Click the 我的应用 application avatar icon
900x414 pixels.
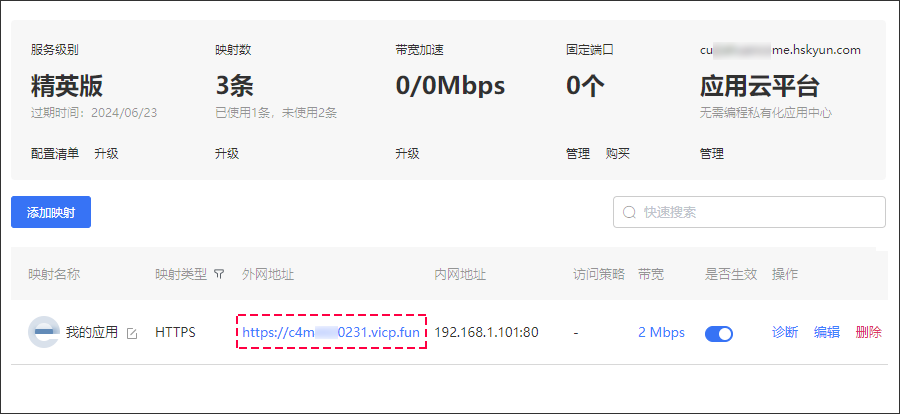44,332
